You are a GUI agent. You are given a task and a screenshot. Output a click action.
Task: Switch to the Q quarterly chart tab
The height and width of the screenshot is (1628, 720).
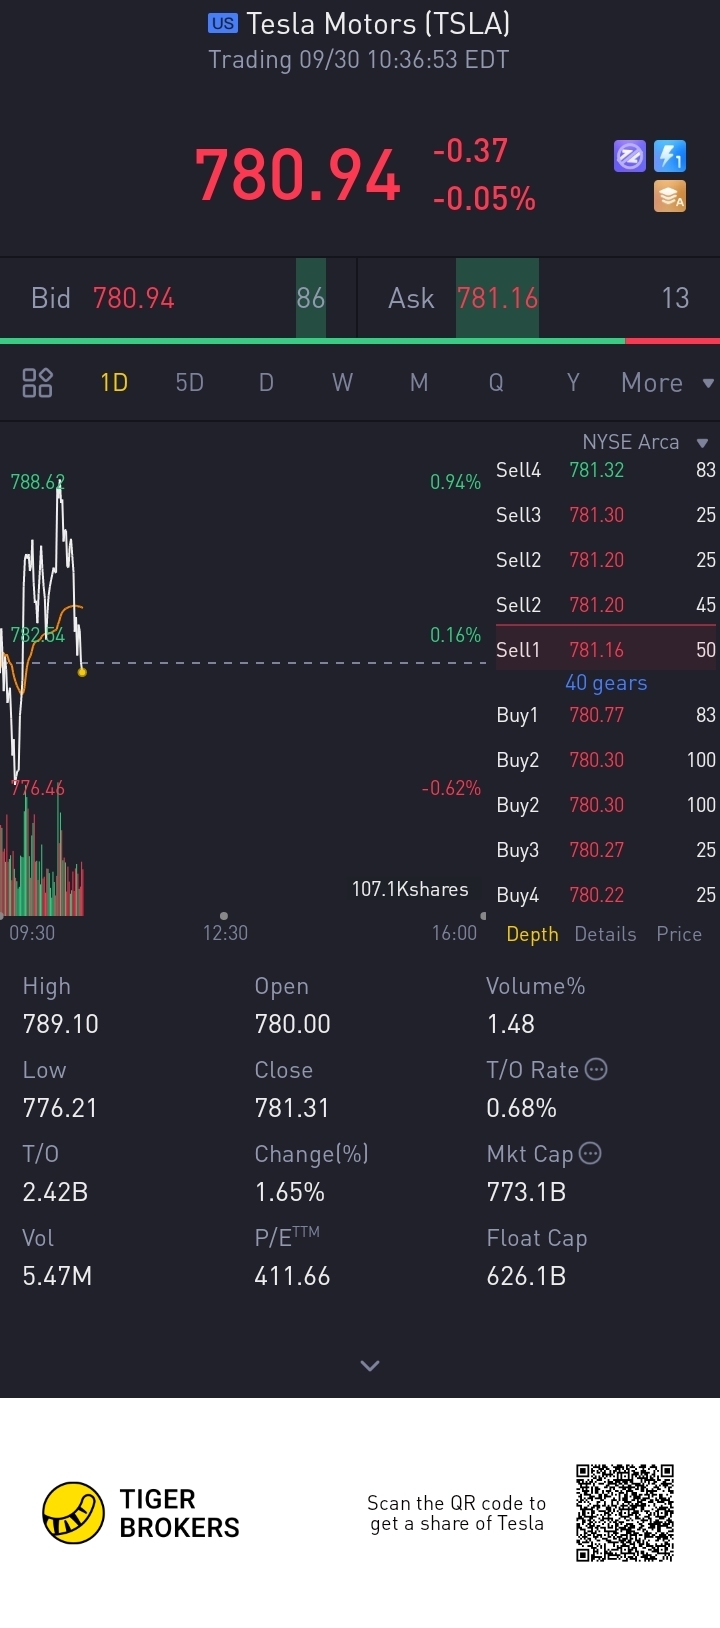pyautogui.click(x=496, y=383)
